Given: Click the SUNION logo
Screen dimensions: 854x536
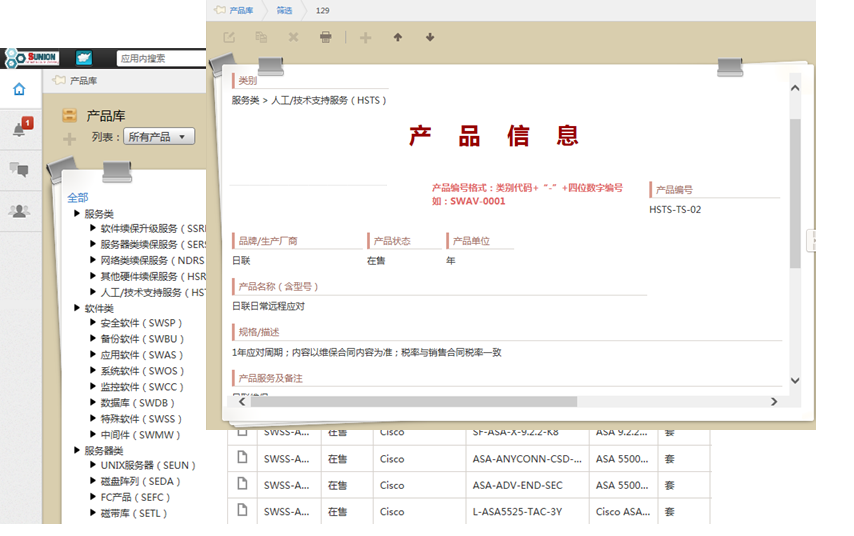Looking at the screenshot, I should coord(33,58).
